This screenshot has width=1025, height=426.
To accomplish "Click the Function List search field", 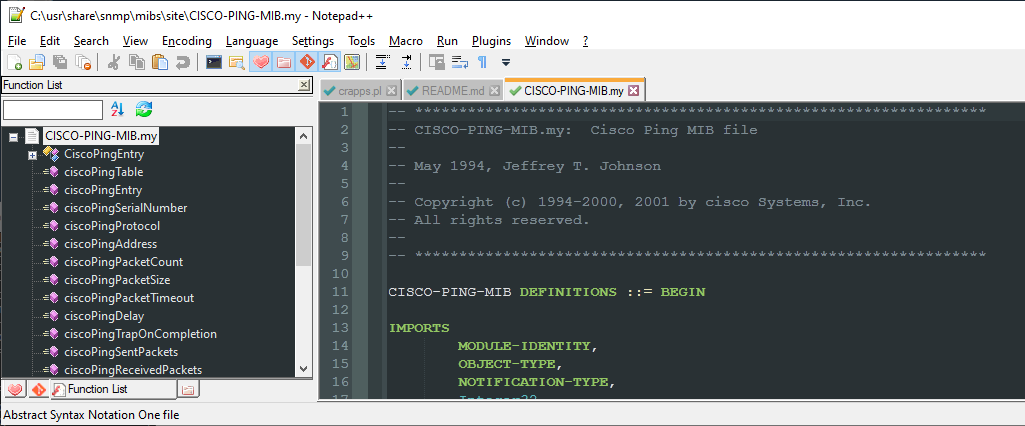I will [x=53, y=110].
